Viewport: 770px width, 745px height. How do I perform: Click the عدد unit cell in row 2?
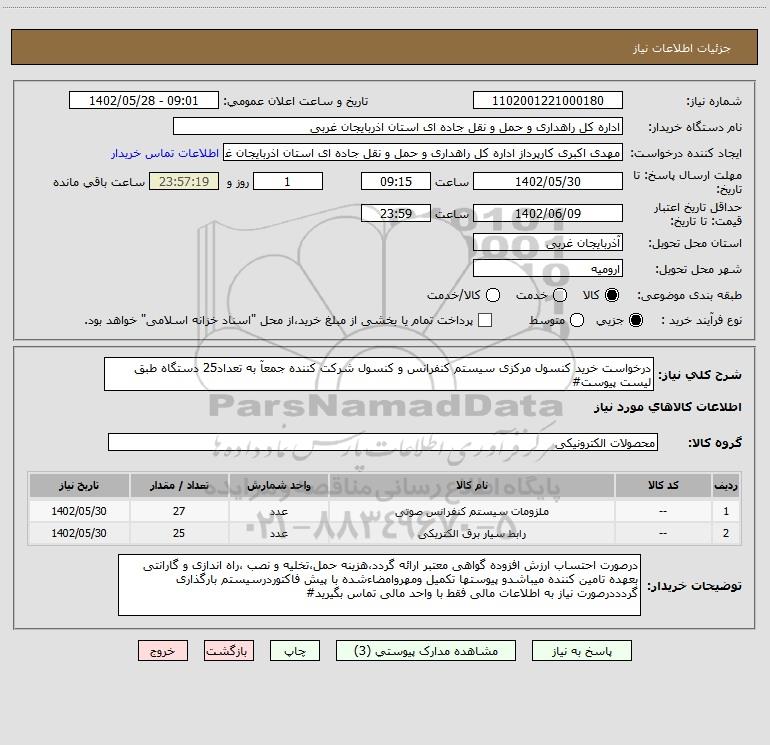click(278, 533)
